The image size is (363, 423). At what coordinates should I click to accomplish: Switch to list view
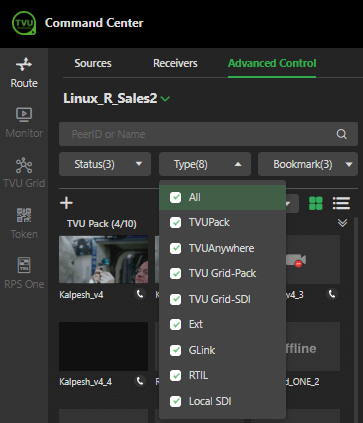[341, 203]
